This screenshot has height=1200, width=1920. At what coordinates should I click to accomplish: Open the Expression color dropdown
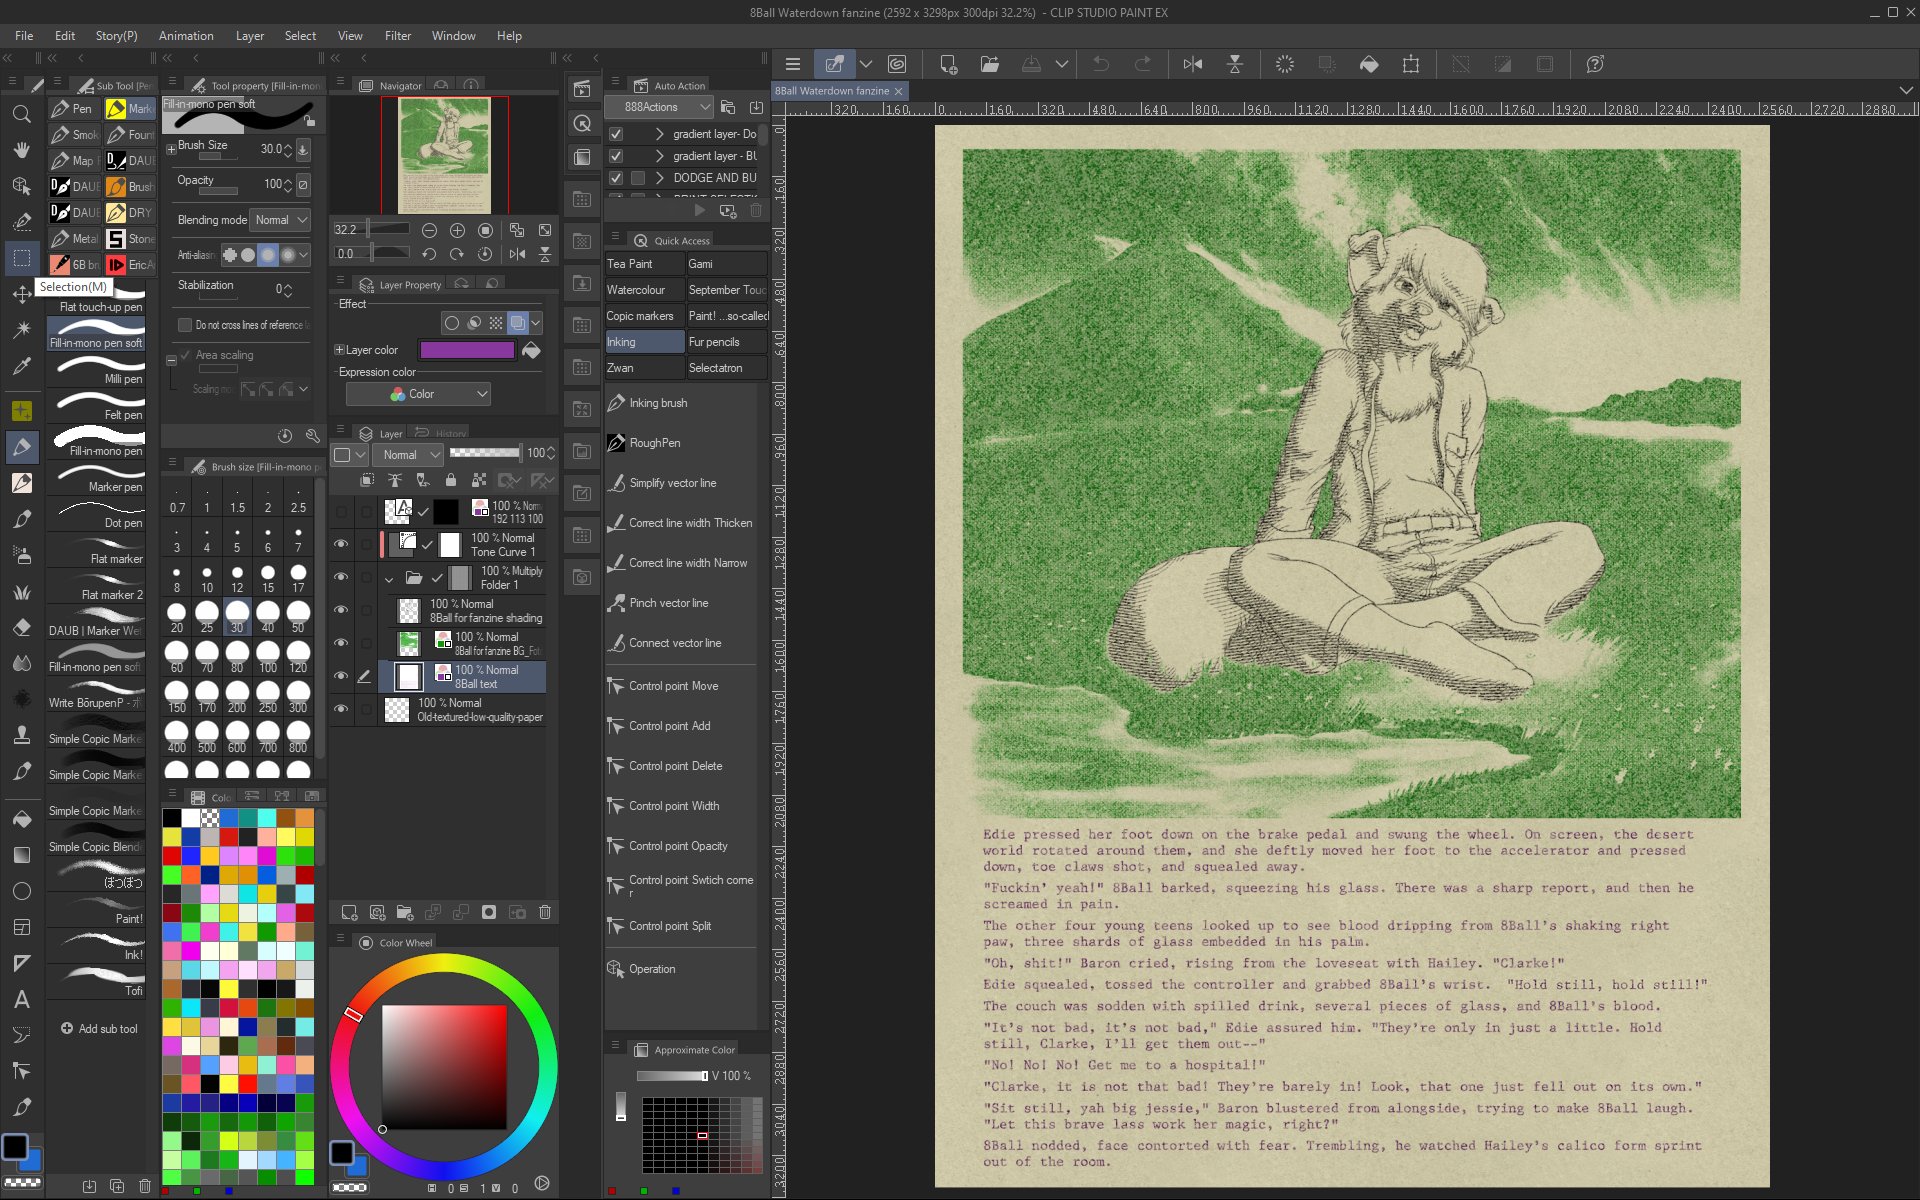(x=418, y=394)
